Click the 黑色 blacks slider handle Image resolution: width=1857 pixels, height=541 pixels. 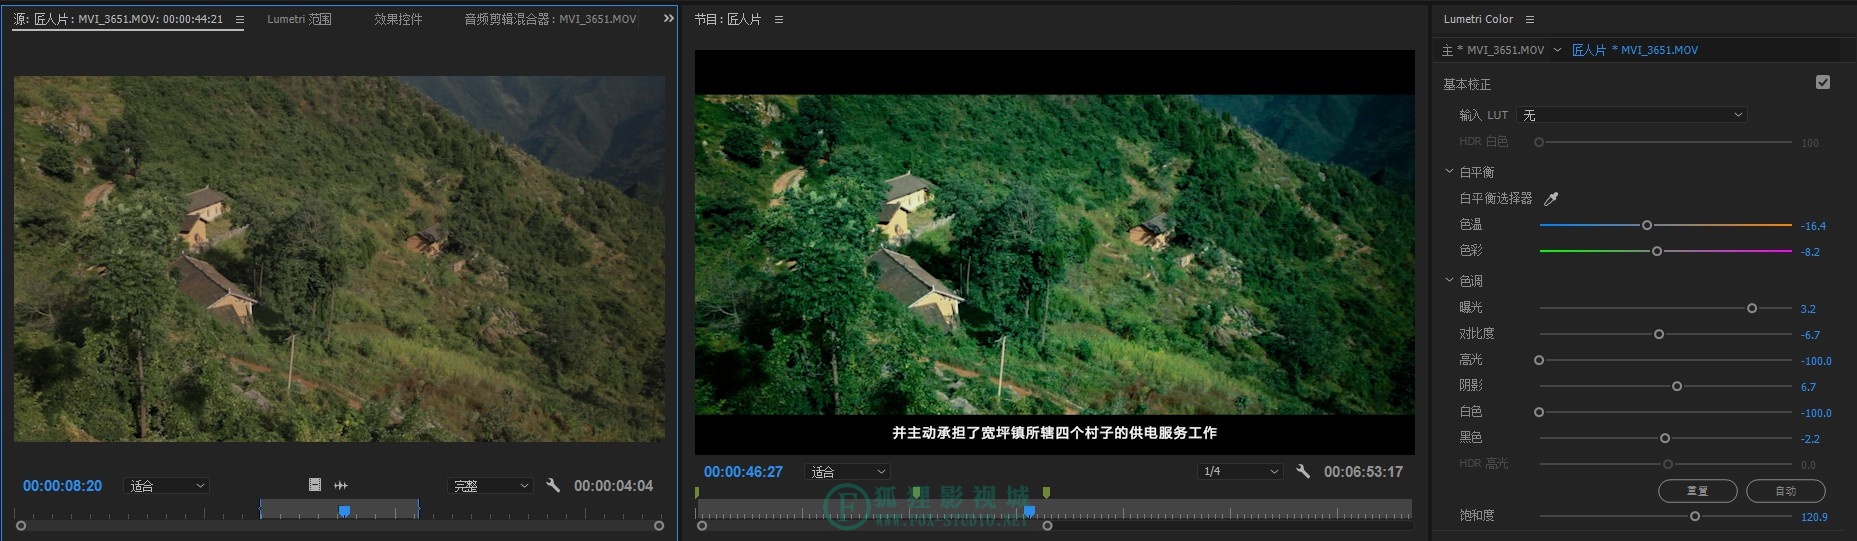pos(1665,438)
